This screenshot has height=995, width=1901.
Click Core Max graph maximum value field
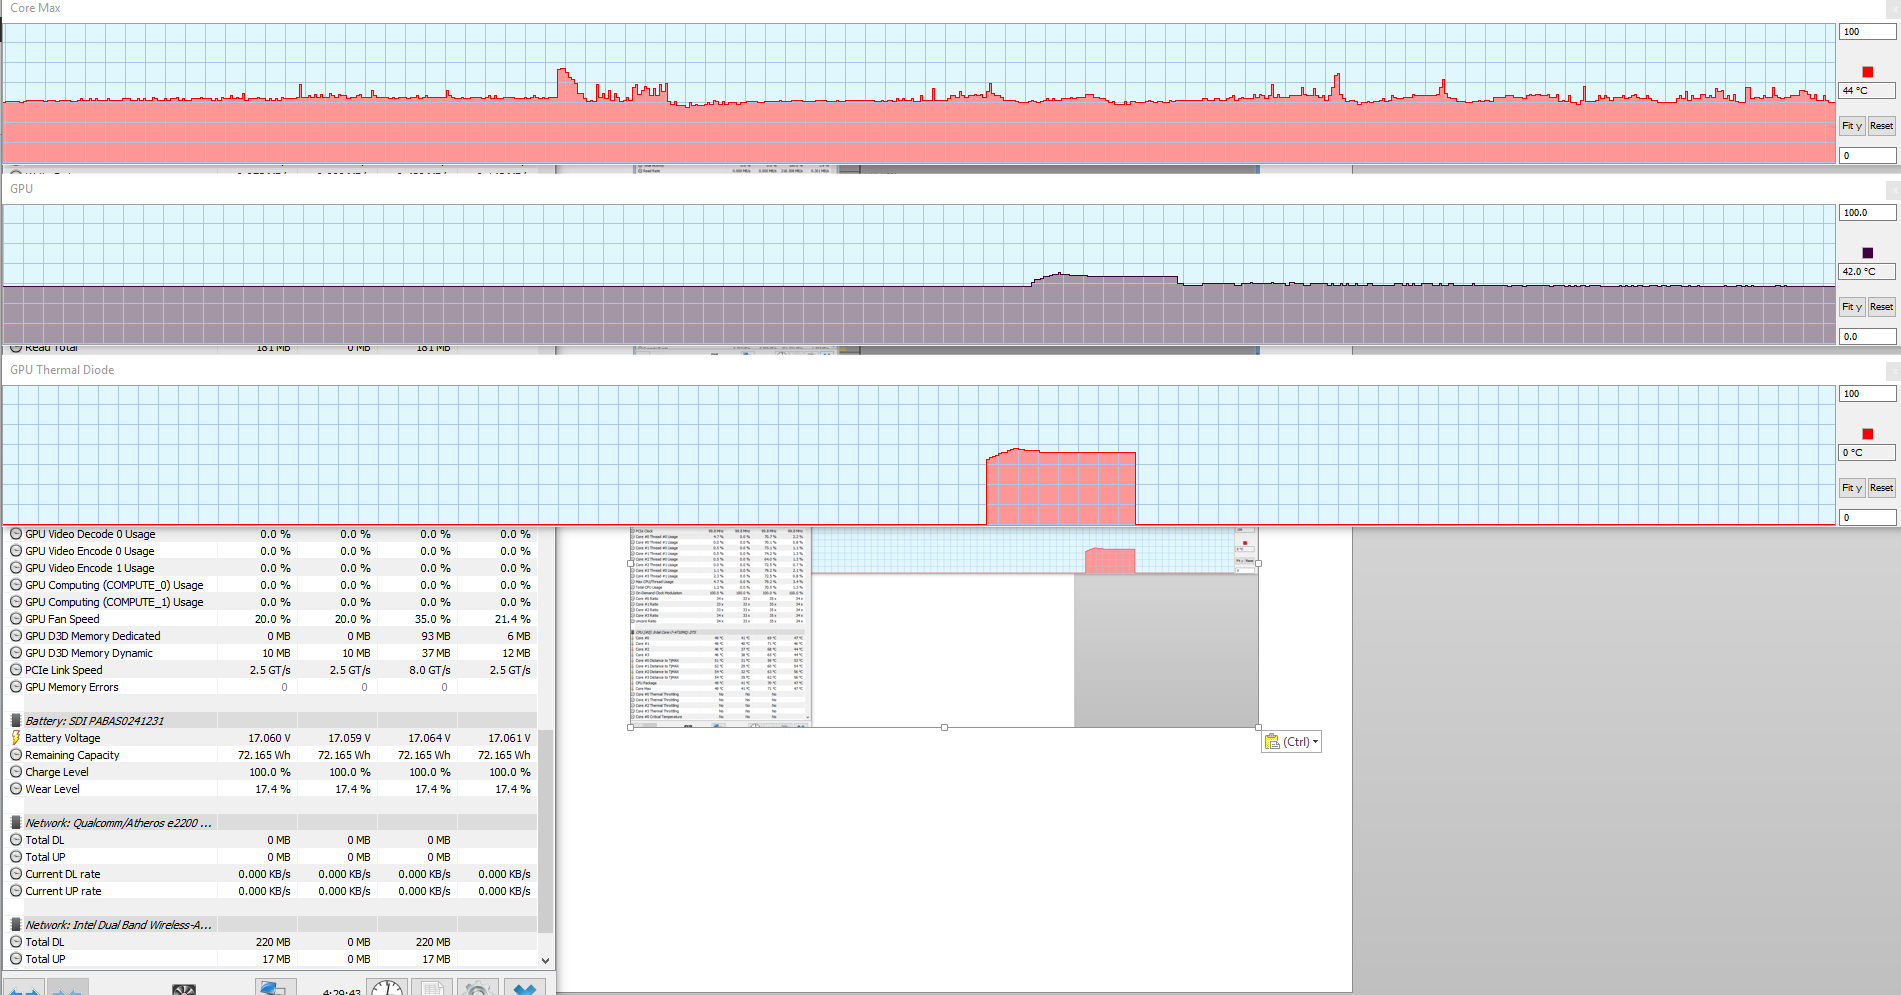(1867, 32)
